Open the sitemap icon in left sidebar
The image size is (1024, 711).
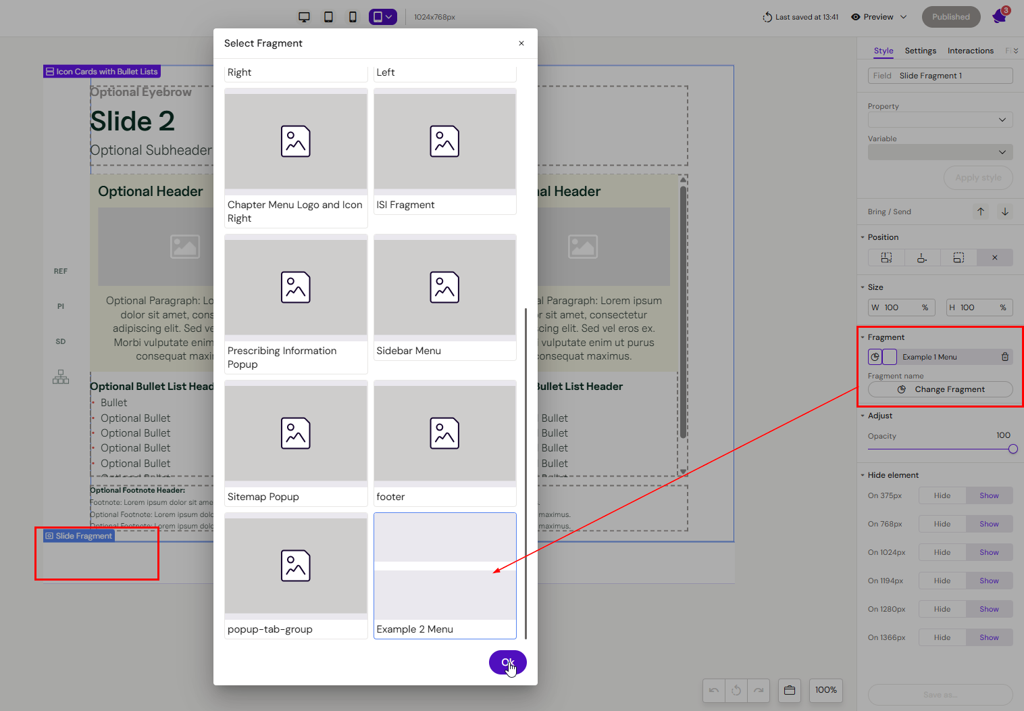[x=61, y=377]
